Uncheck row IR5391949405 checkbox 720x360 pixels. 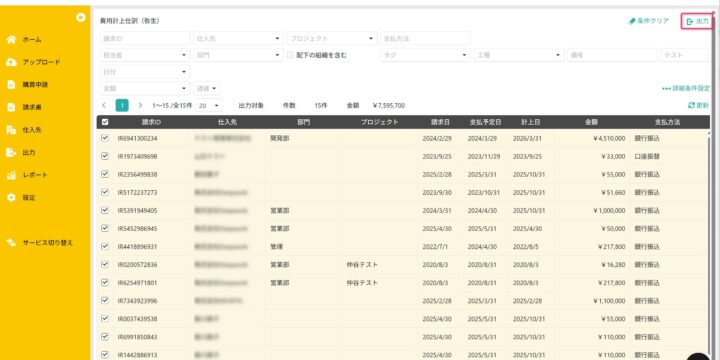point(105,210)
